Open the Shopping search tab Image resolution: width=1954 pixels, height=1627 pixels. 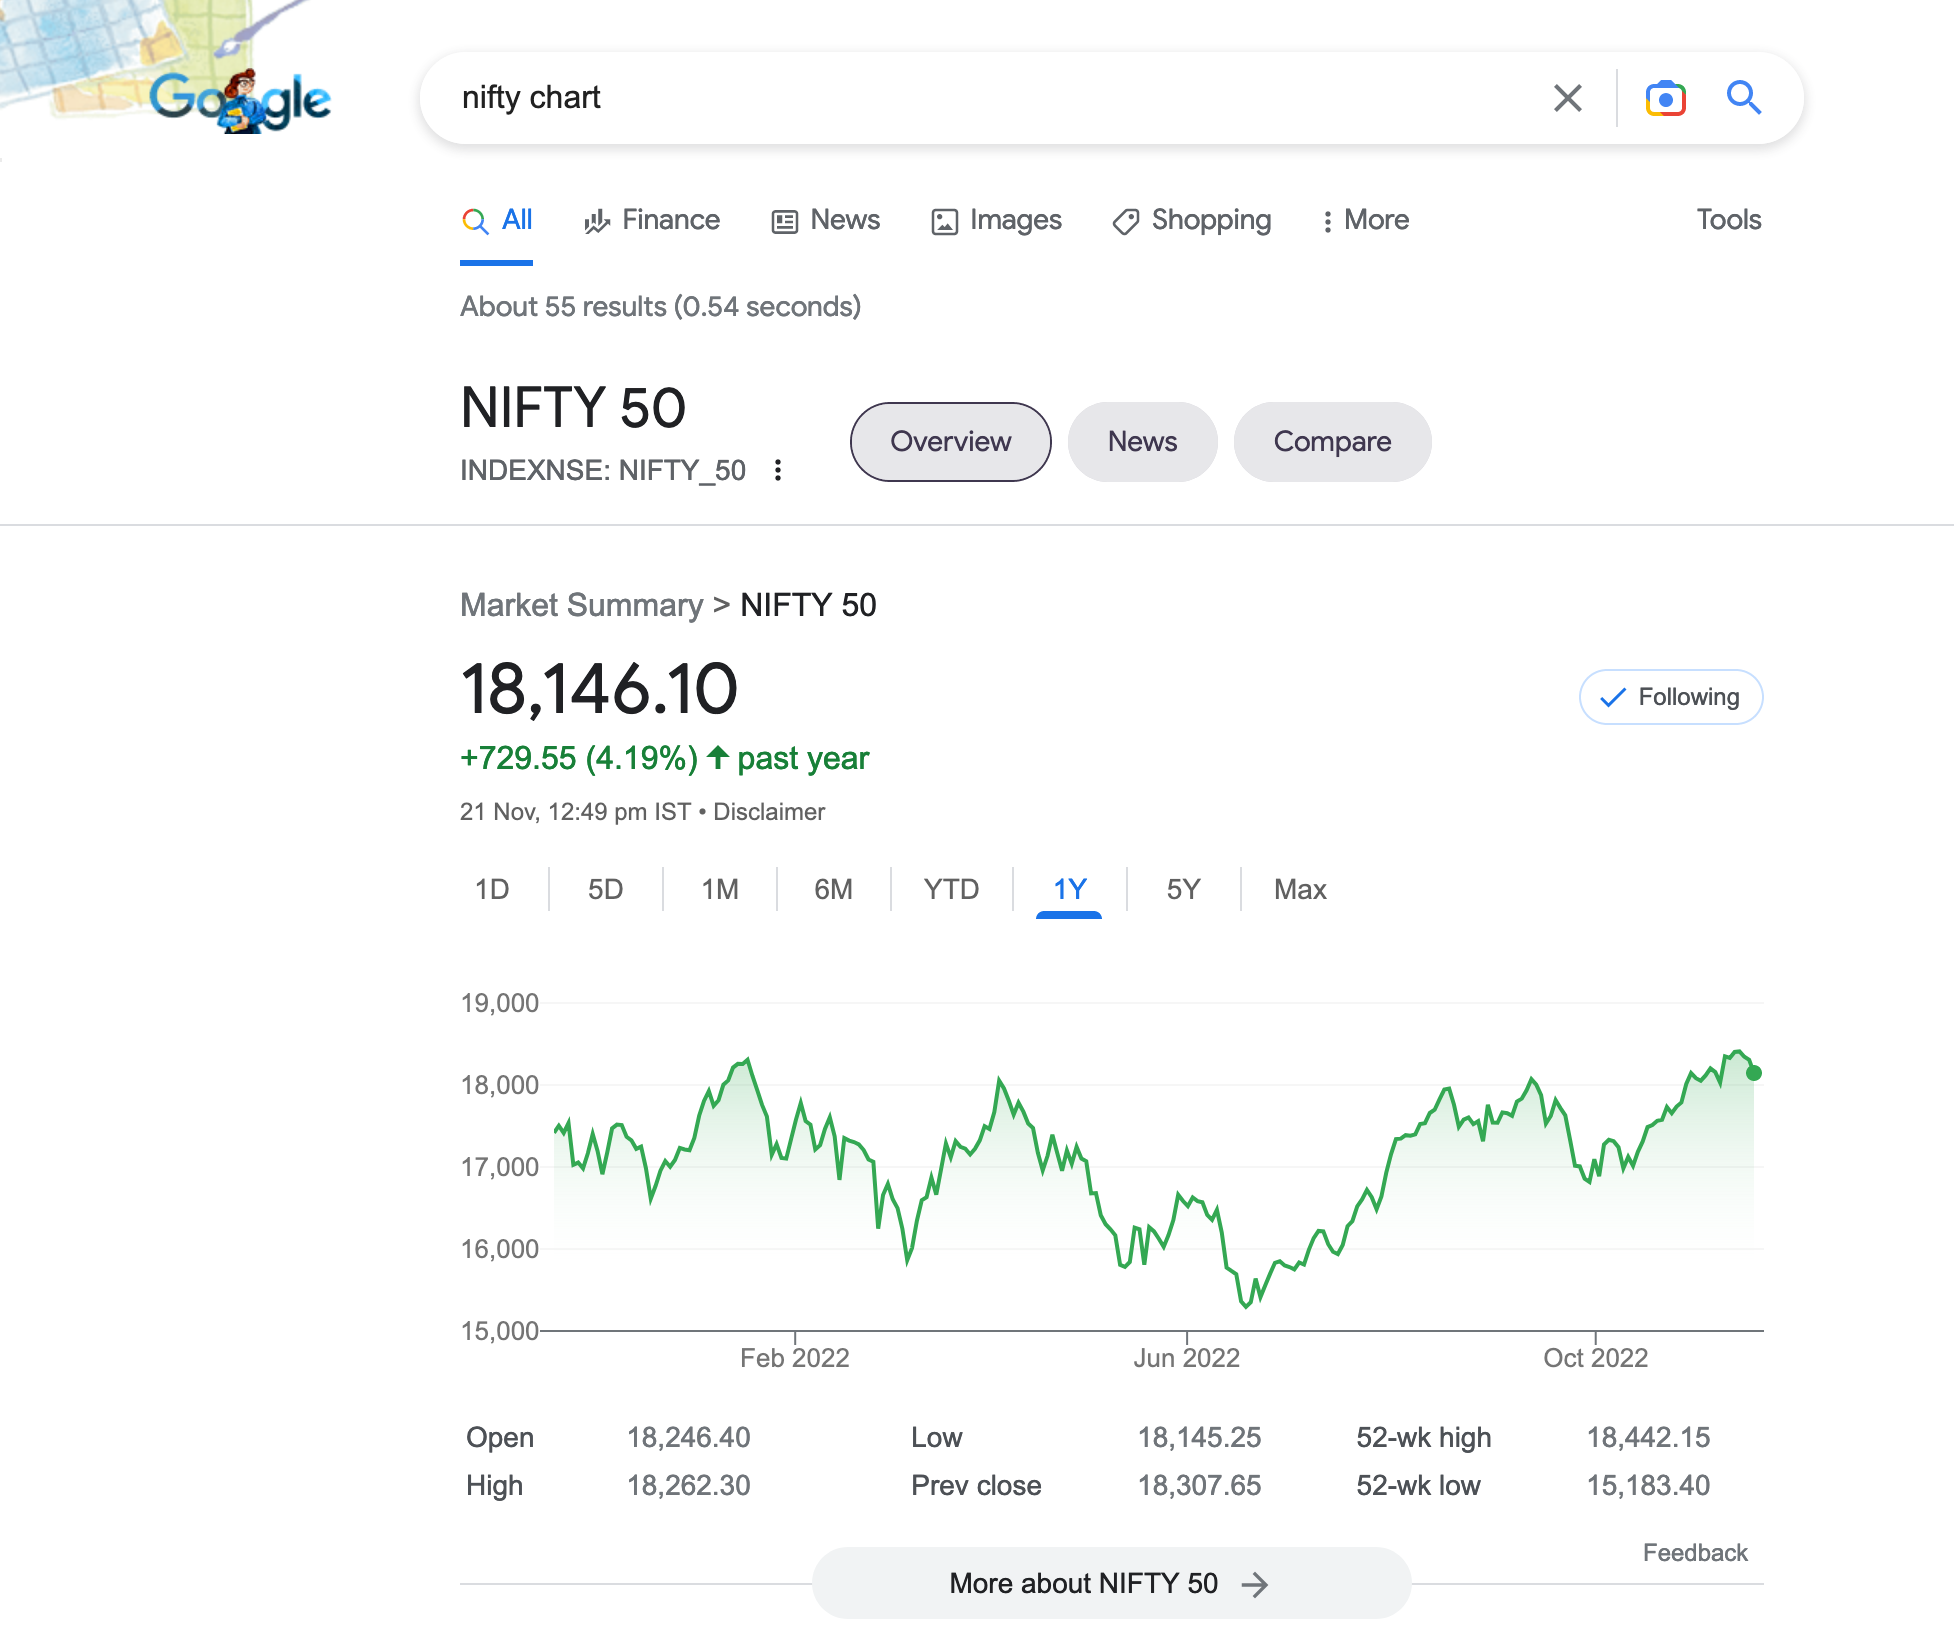click(x=1192, y=220)
